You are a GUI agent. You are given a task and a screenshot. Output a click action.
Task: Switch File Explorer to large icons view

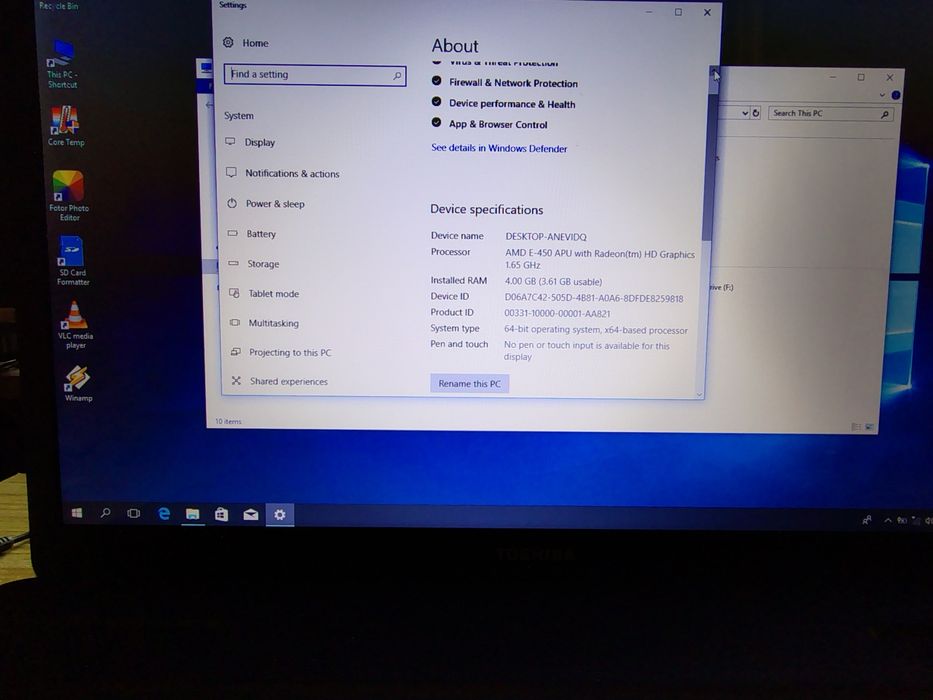coord(869,427)
